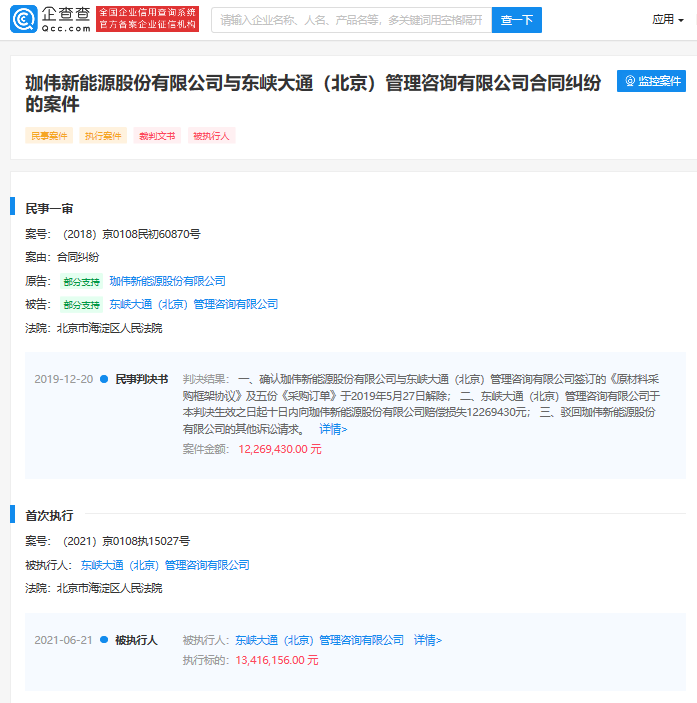Screen dimensions: 697x703
Task: Click the blue dot marker for 2019-12-20
Action: (x=104, y=380)
